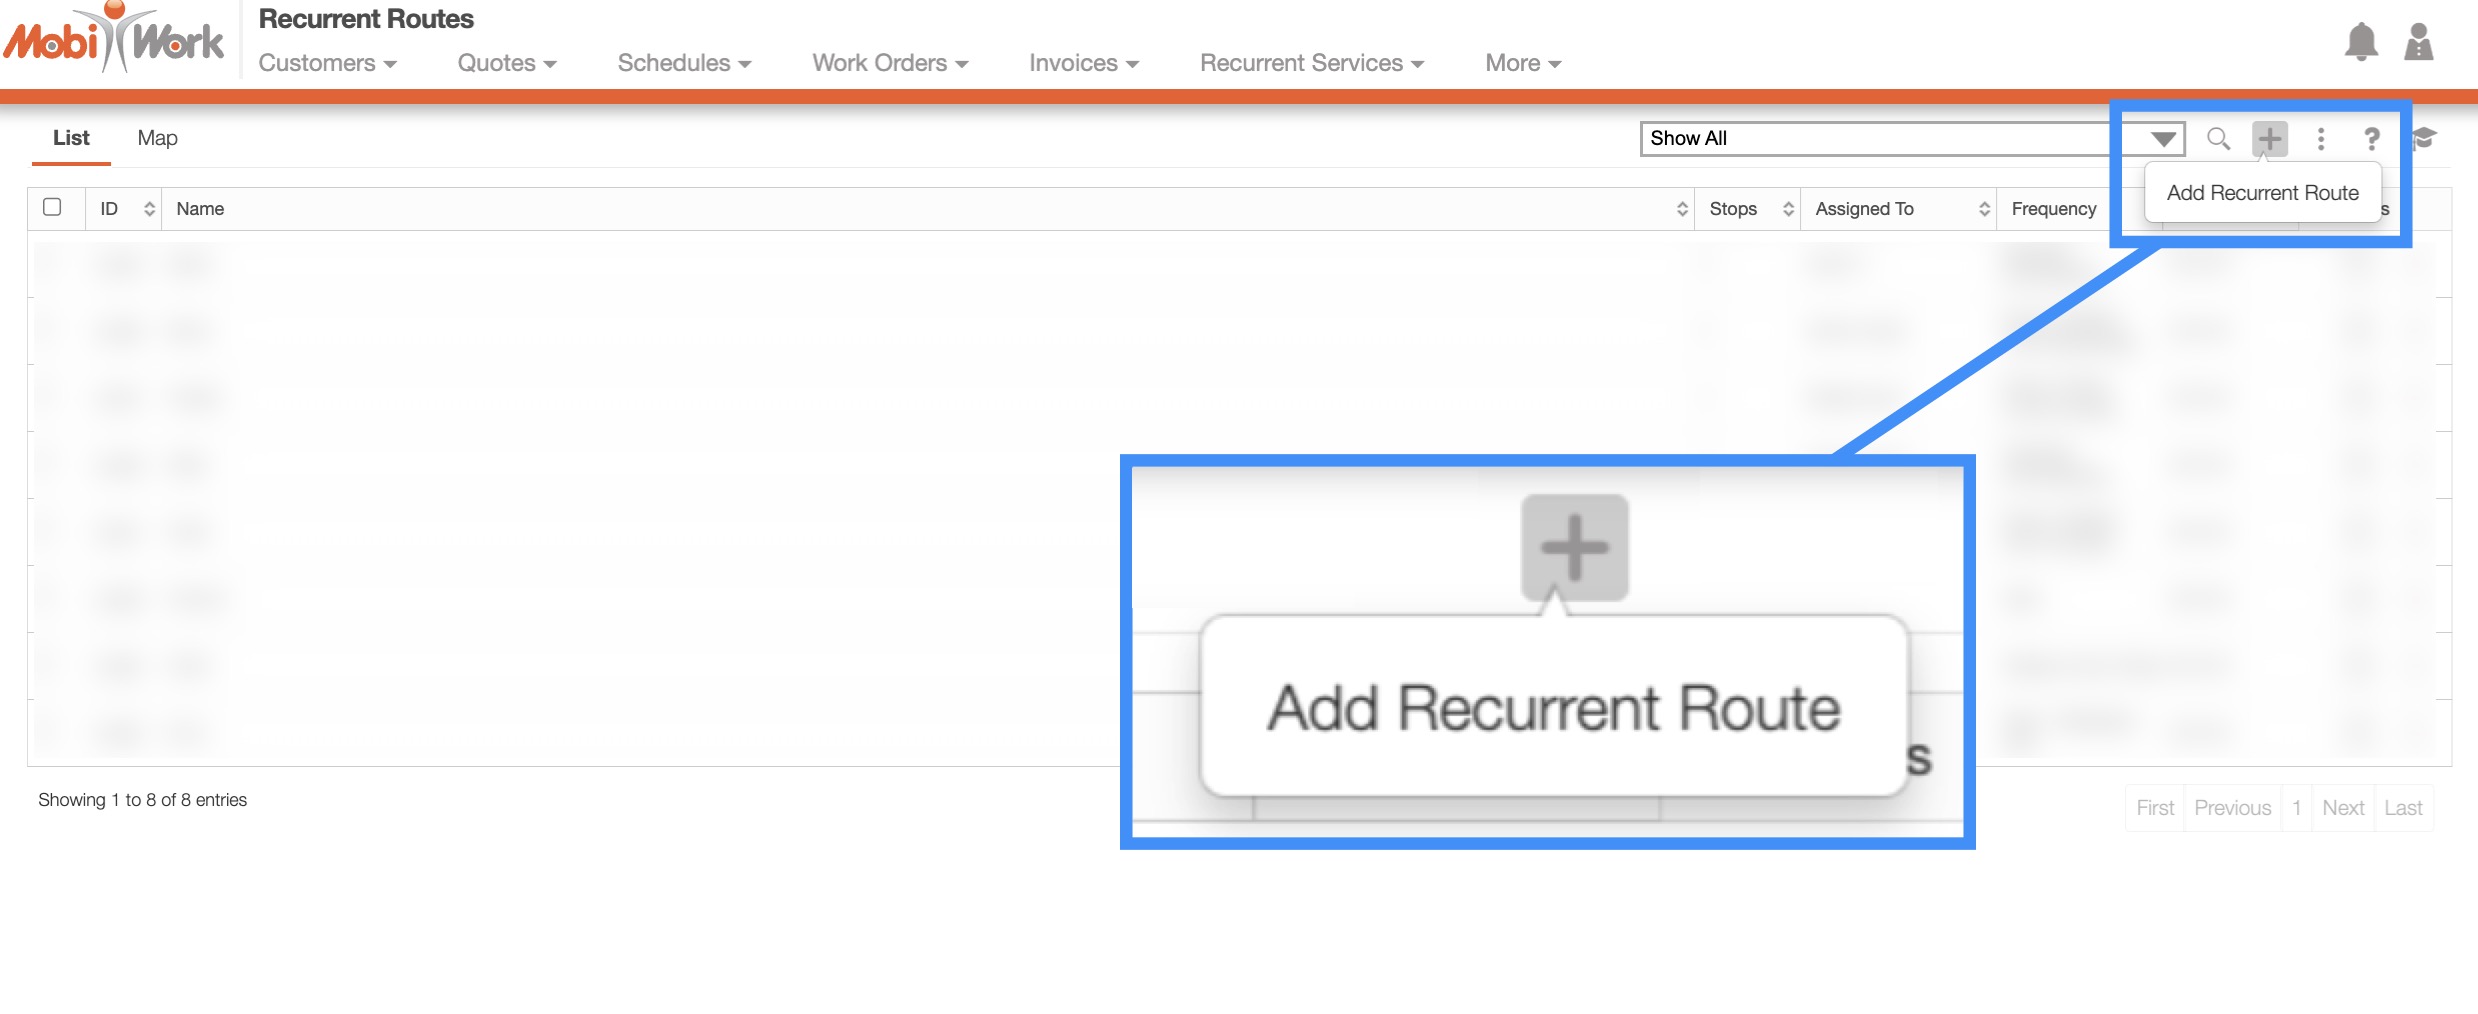2478x1014 pixels.
Task: Open the user profile icon
Action: pos(2418,42)
